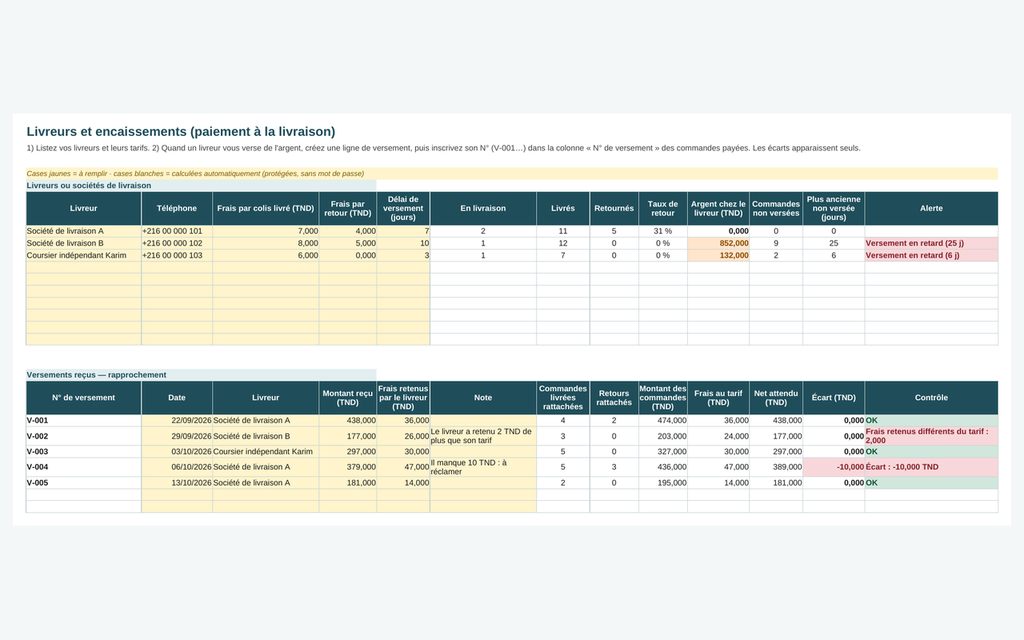Select cell 'Coursier indépendant Karim' in top table
Screen dimensions: 1024x640
tap(84, 255)
